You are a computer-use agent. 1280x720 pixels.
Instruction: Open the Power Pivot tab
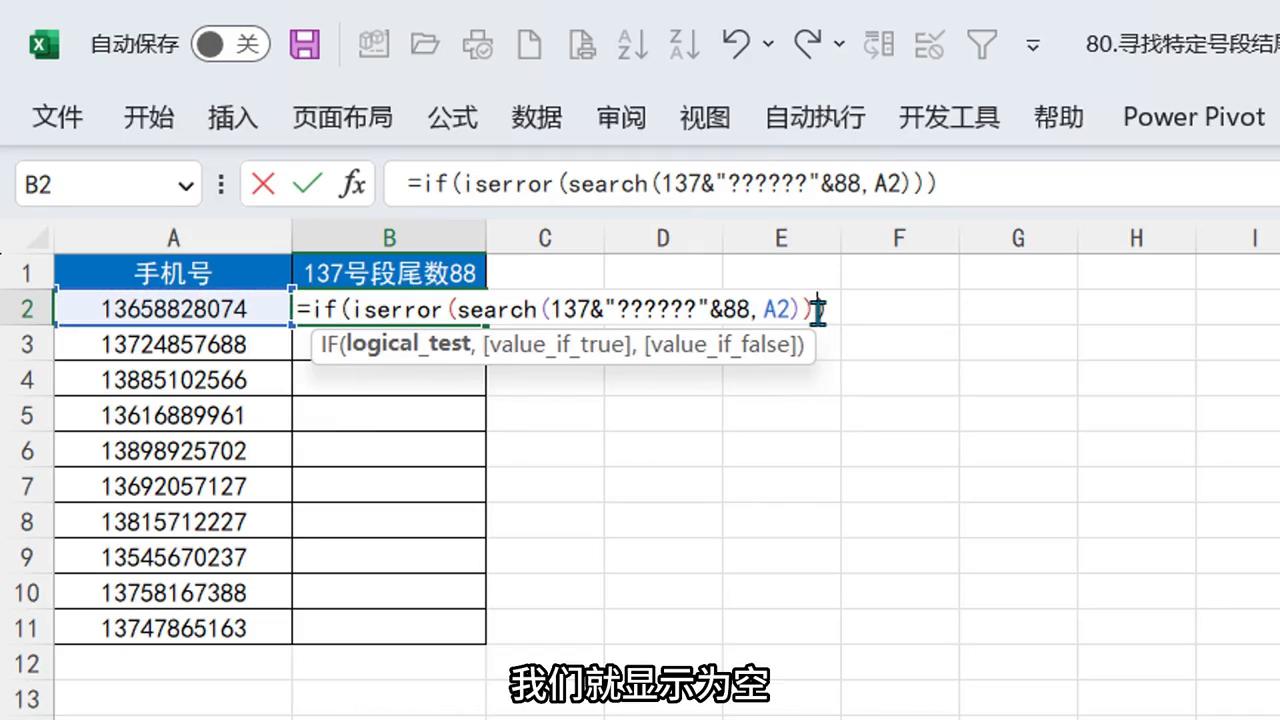[x=1193, y=117]
